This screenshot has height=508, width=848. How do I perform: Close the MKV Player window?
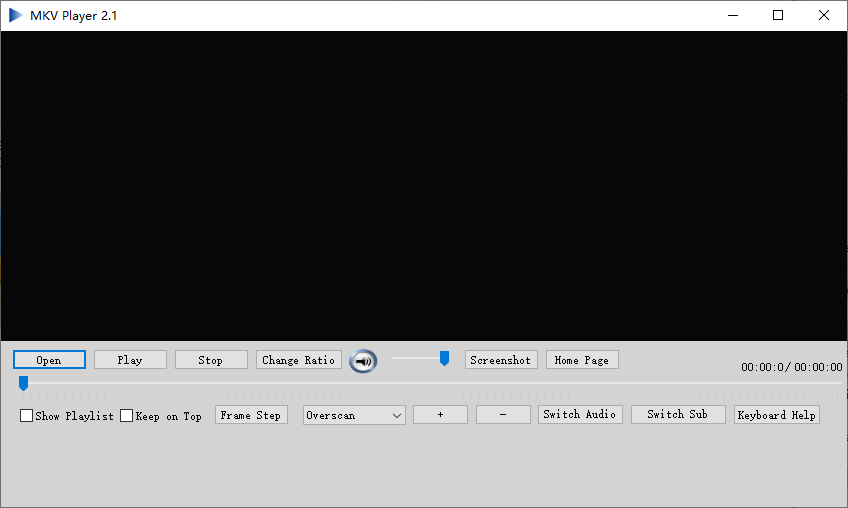click(x=824, y=15)
